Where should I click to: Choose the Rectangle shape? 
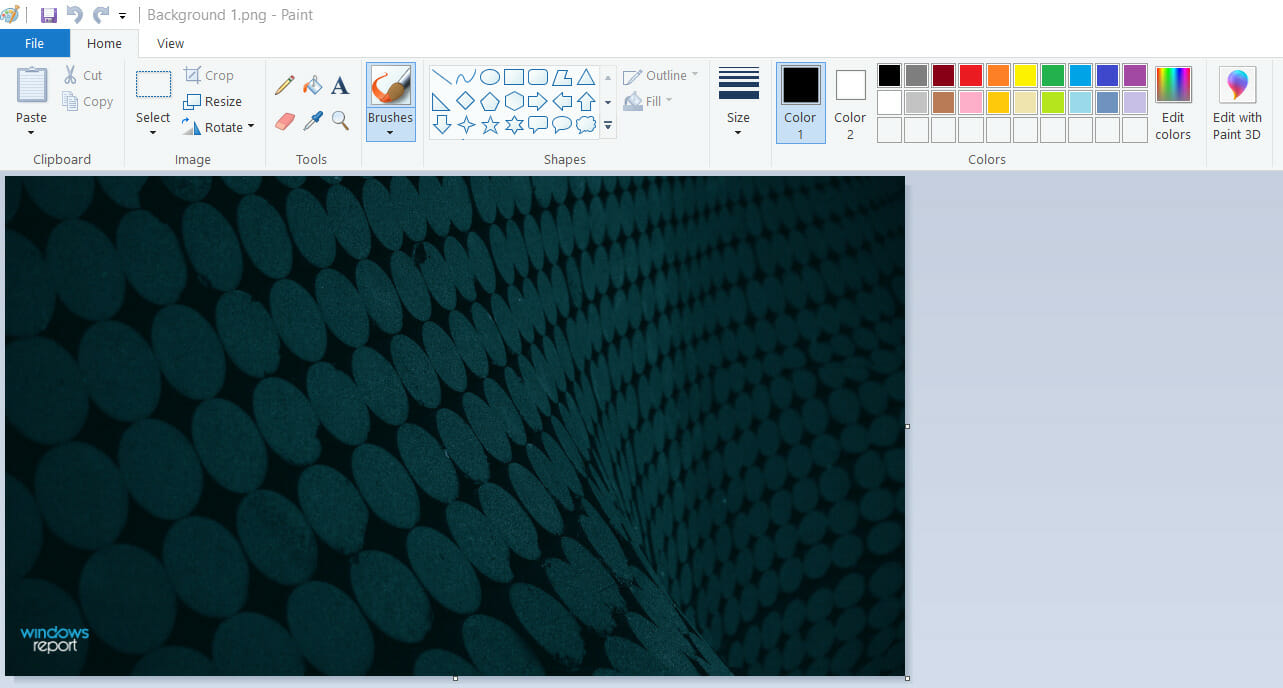click(x=514, y=77)
